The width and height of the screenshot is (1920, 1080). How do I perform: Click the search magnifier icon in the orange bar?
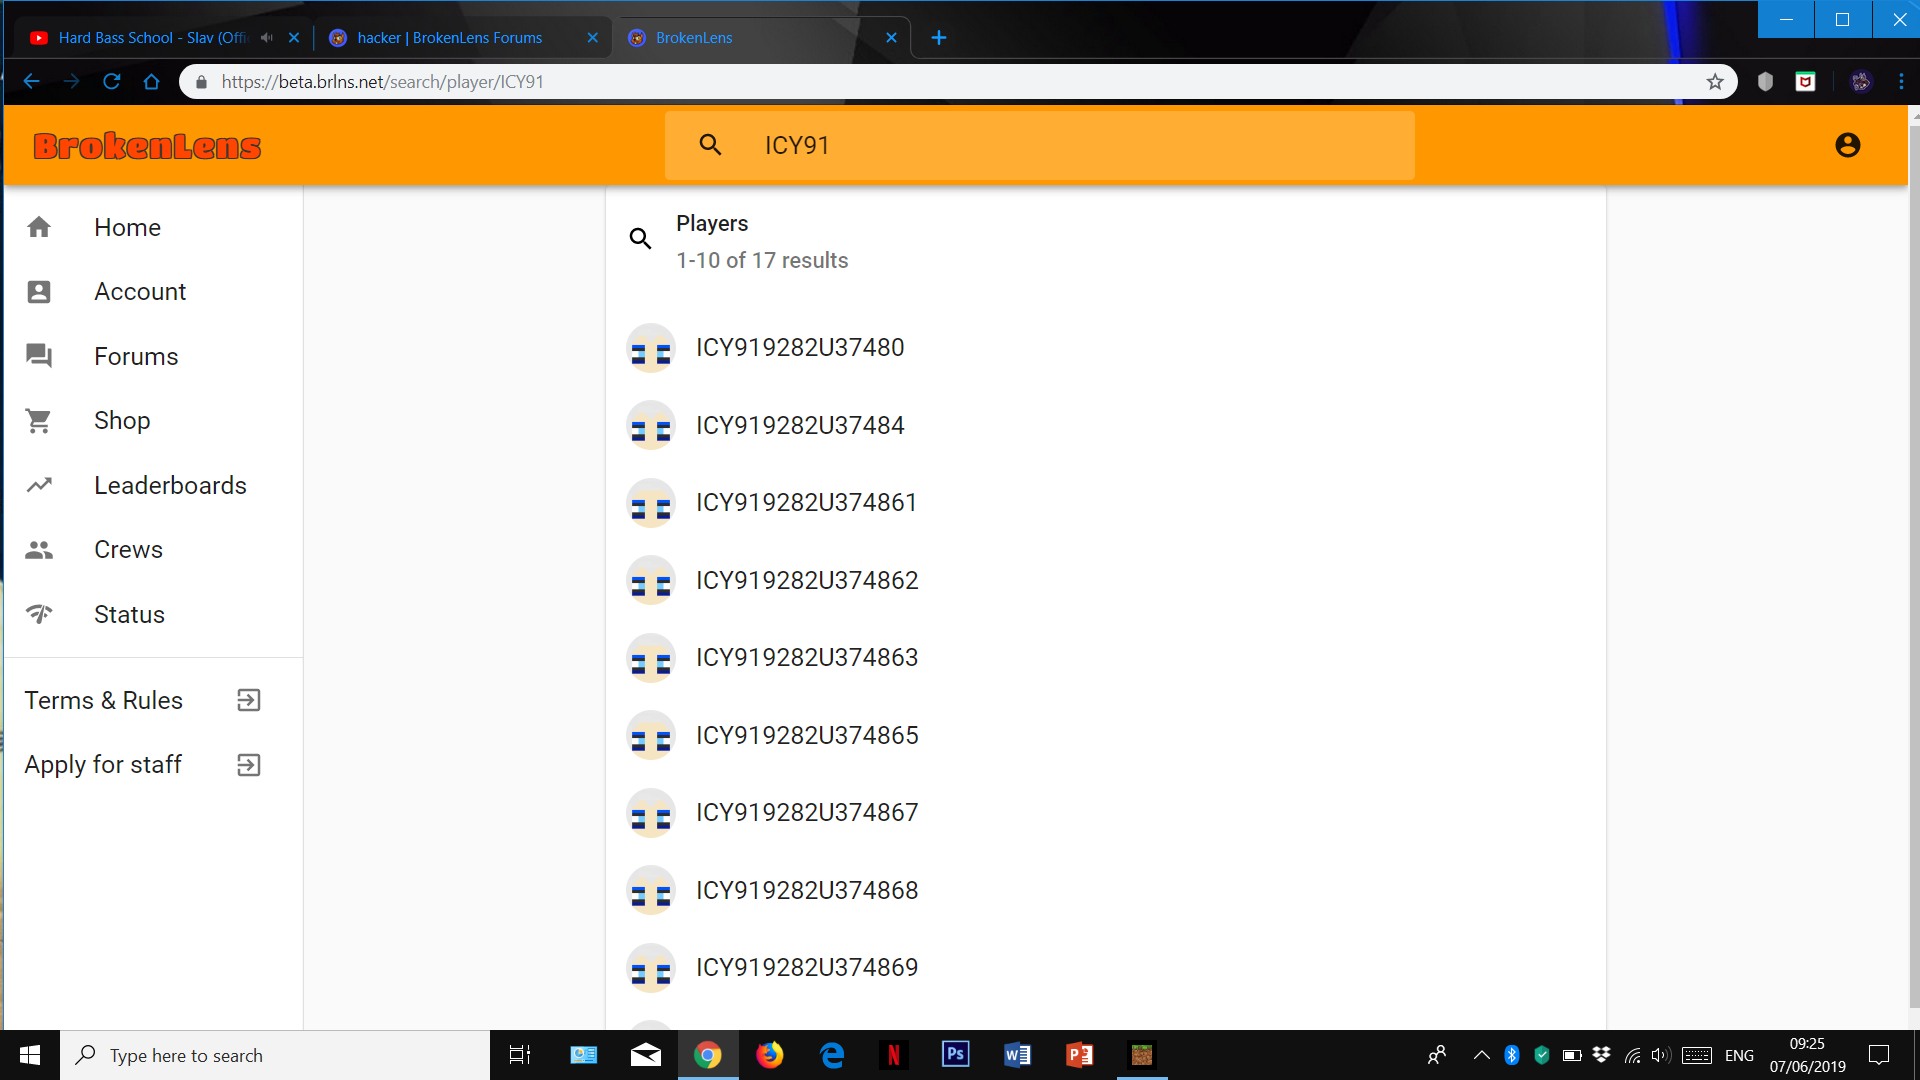(x=710, y=145)
